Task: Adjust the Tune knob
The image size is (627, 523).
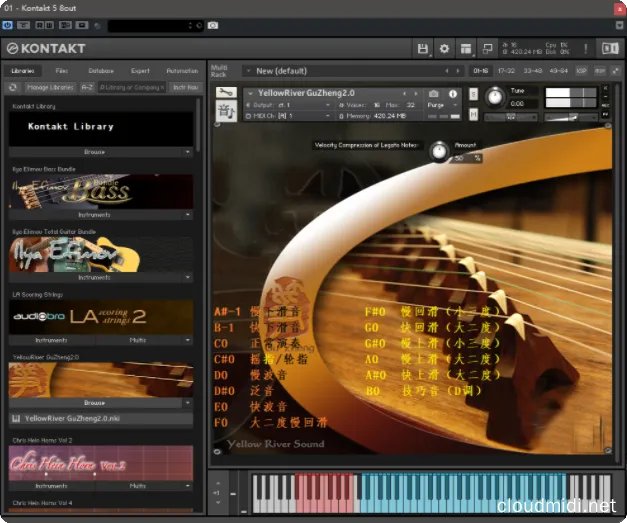Action: click(493, 96)
